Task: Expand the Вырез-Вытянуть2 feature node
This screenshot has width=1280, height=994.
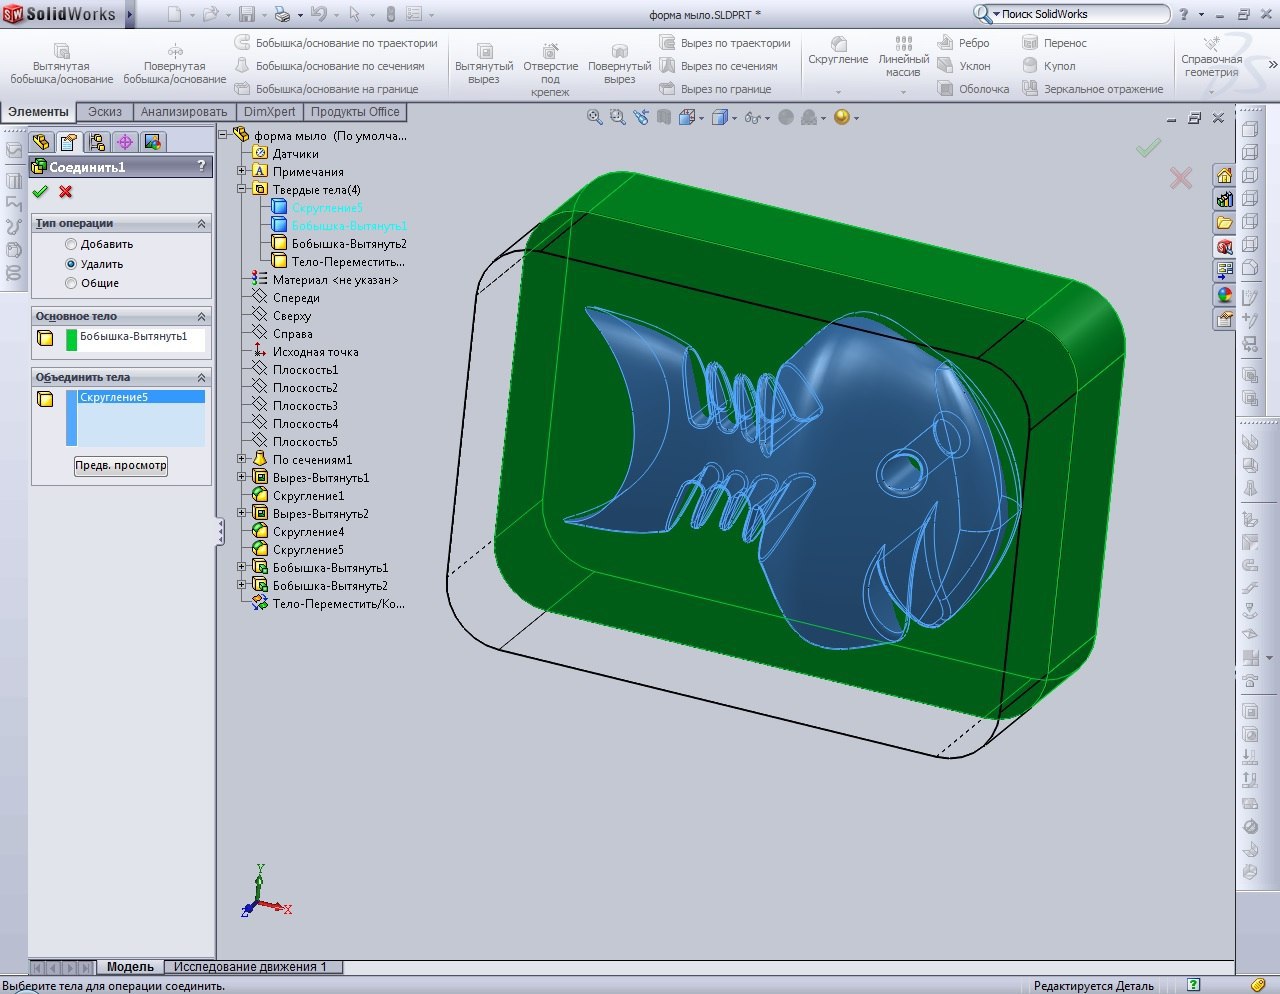Action: pos(241,513)
